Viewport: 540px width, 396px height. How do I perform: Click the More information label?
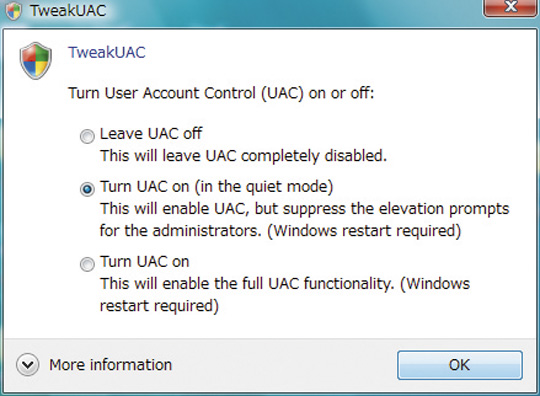[111, 365]
